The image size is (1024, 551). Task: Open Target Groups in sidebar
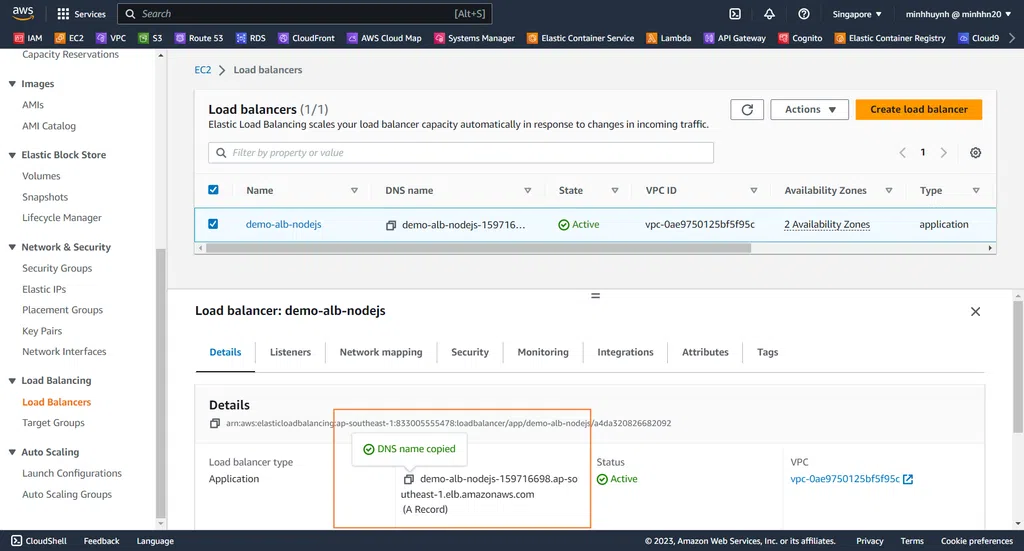53,422
